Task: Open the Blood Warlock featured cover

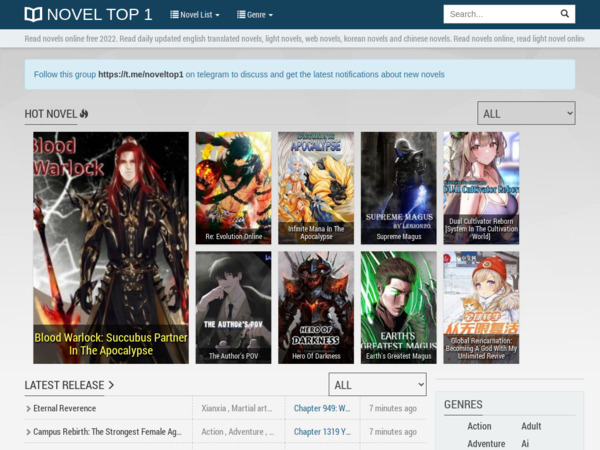Action: point(111,248)
